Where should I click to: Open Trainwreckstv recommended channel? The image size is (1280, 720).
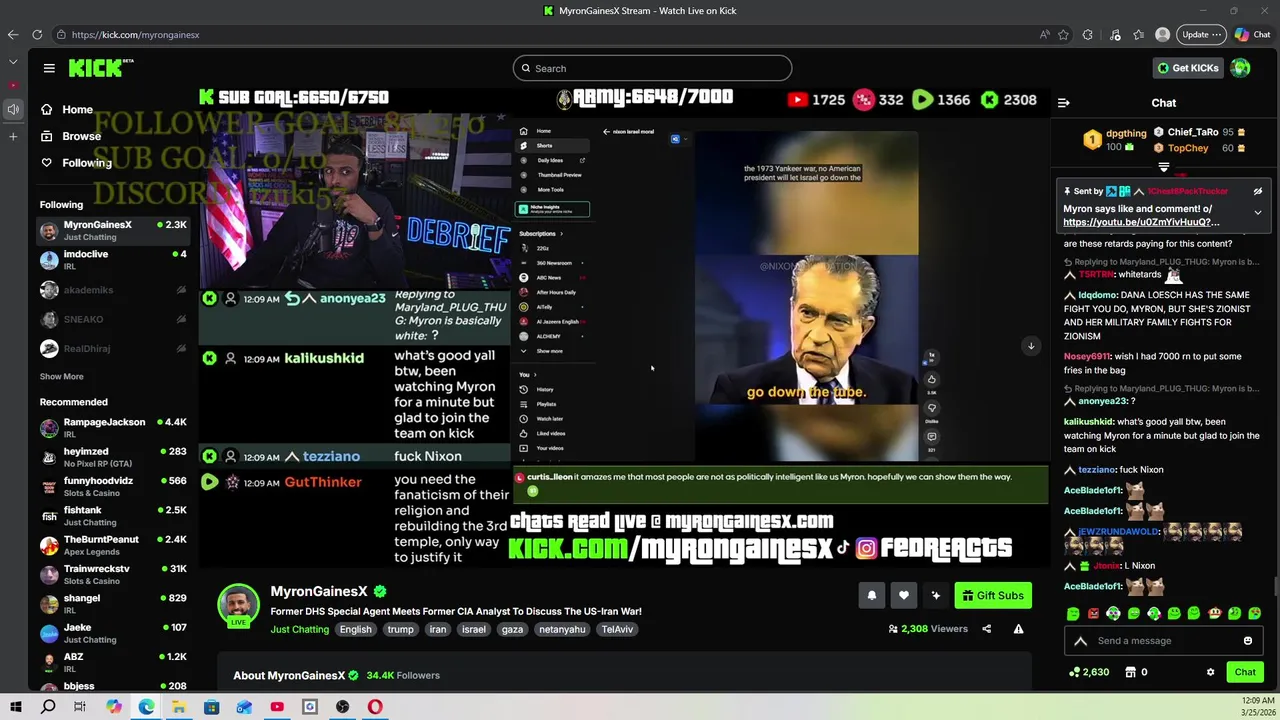113,575
